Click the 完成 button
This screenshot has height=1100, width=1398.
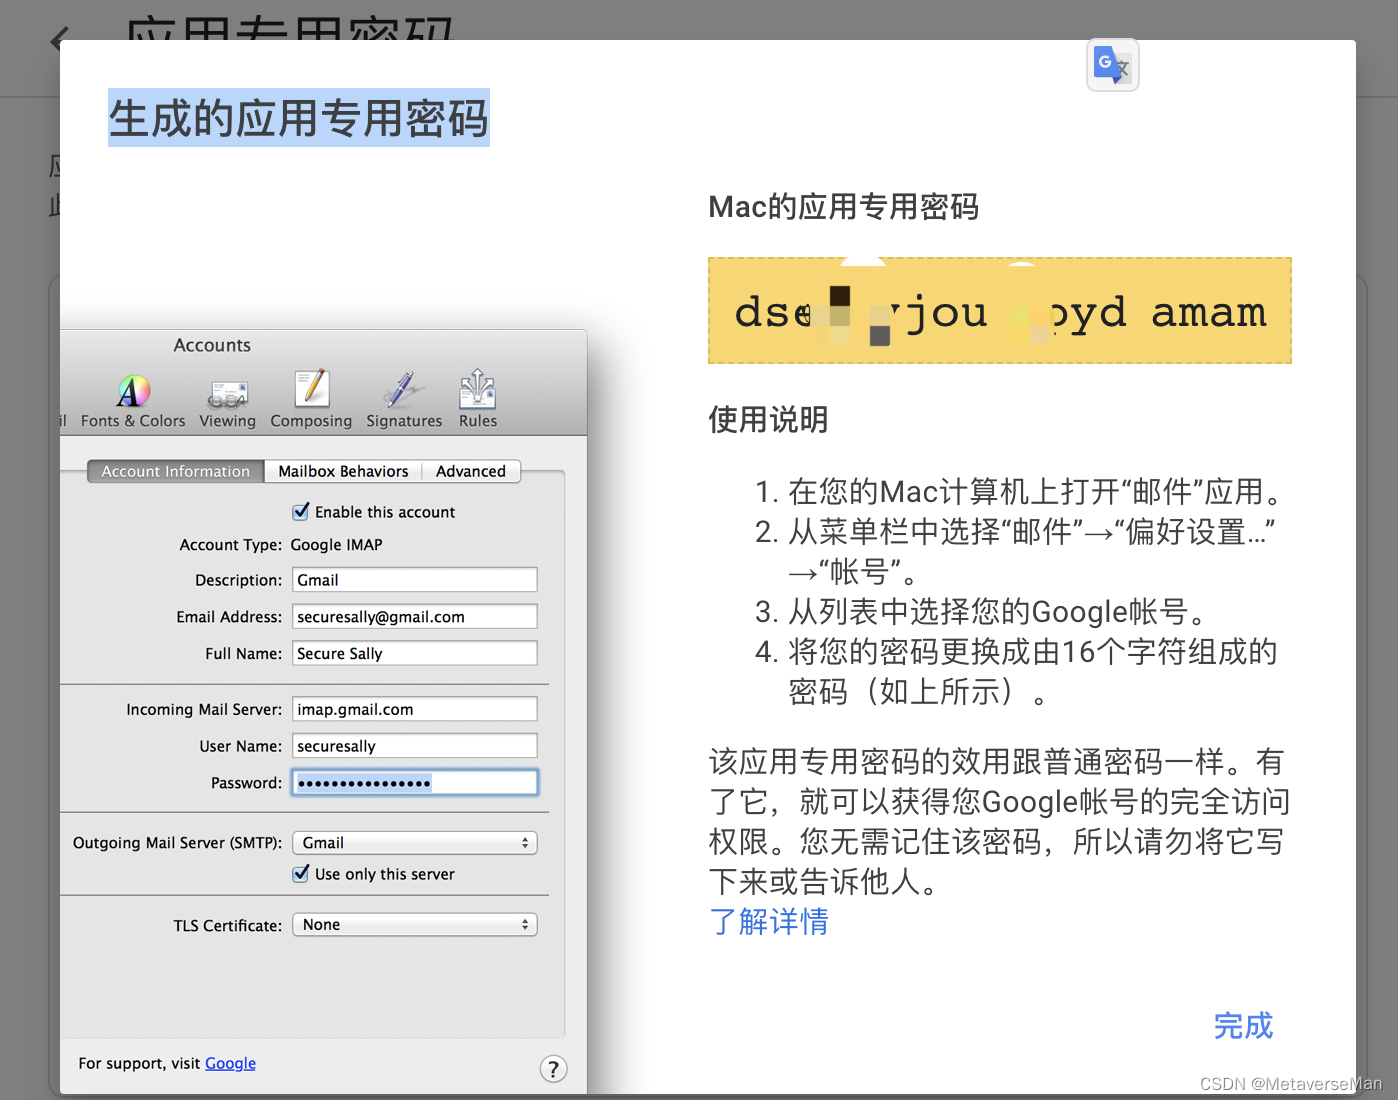tap(1243, 1026)
